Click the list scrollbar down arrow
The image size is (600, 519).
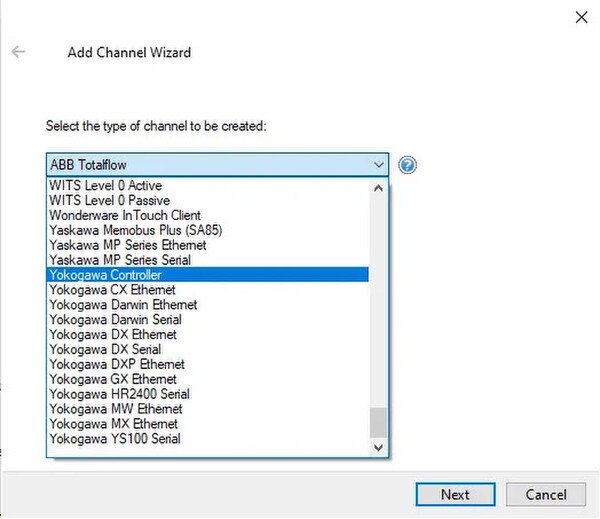(x=378, y=447)
